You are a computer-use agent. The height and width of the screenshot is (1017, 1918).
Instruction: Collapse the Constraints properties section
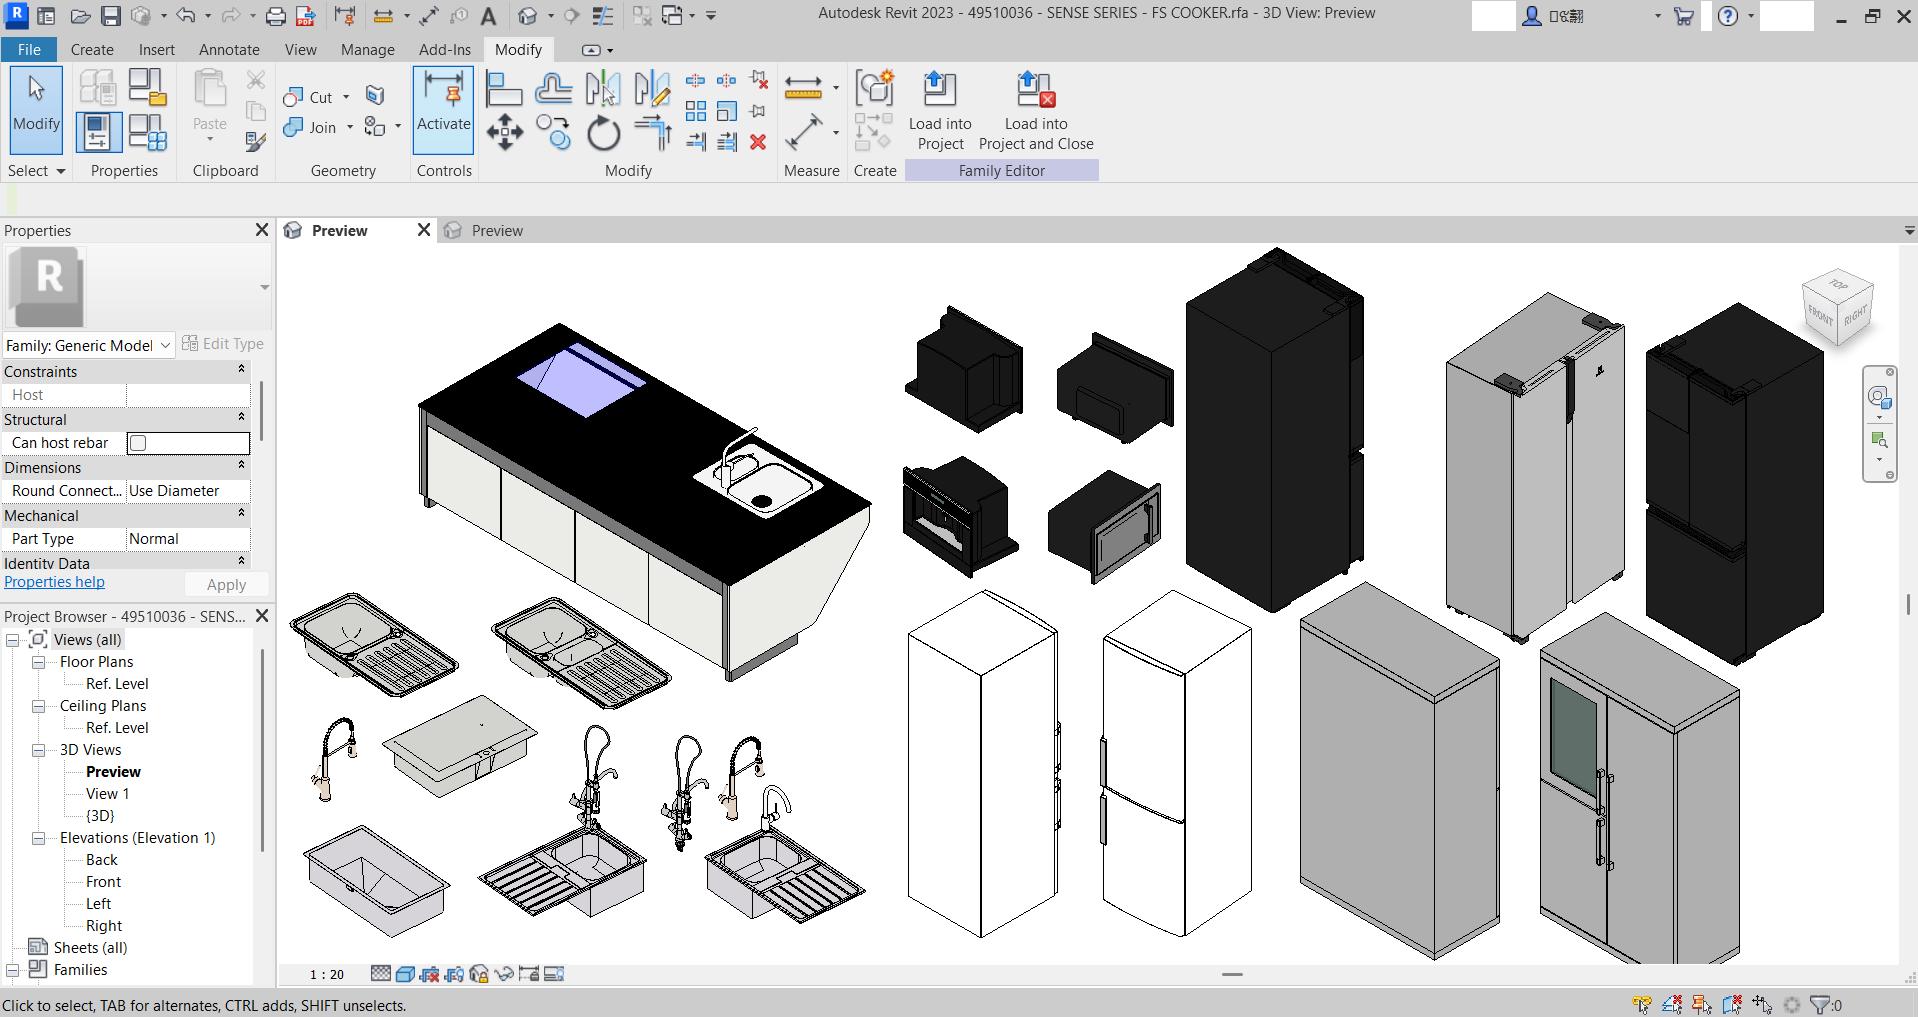[x=241, y=370]
